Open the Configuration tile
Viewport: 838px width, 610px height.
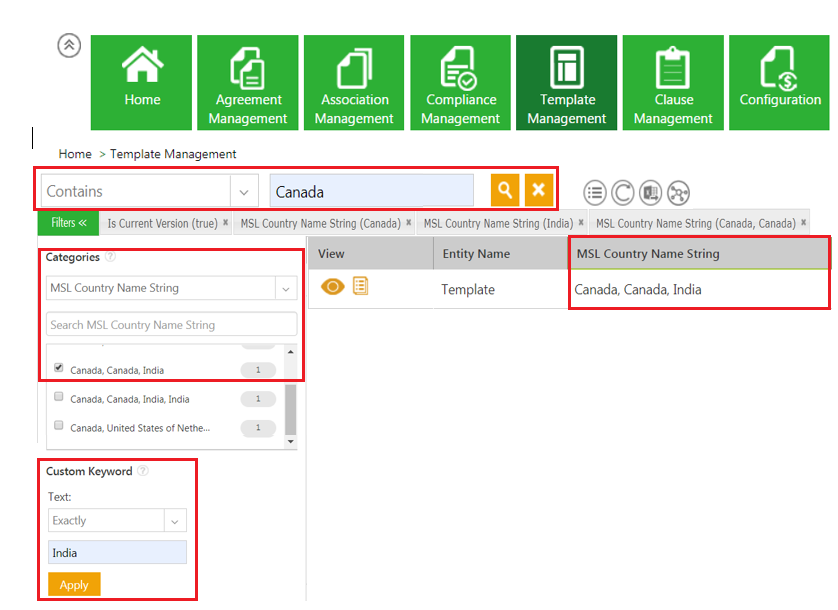780,82
